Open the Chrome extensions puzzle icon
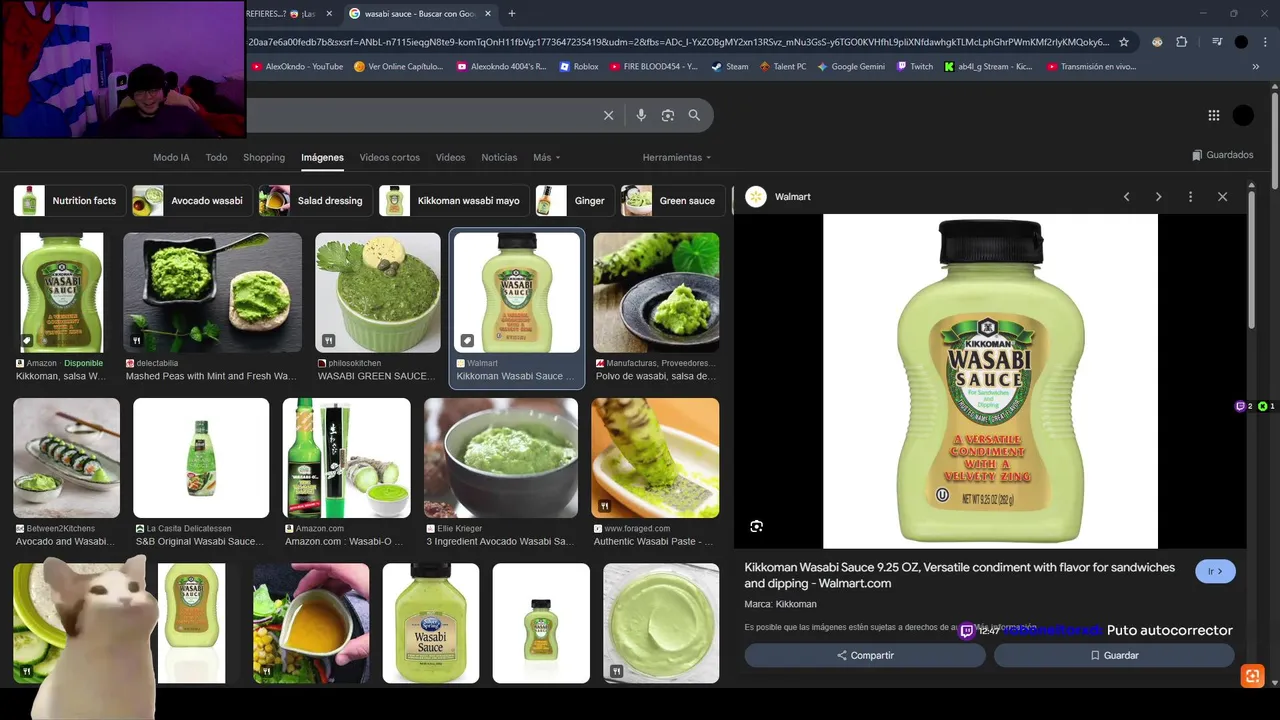The height and width of the screenshot is (720, 1280). [x=1181, y=42]
